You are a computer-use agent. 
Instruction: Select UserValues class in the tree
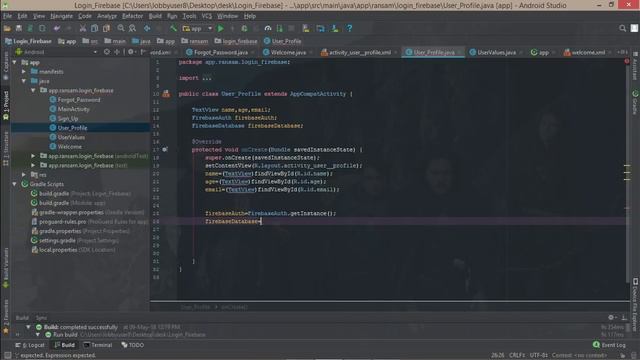(71, 138)
